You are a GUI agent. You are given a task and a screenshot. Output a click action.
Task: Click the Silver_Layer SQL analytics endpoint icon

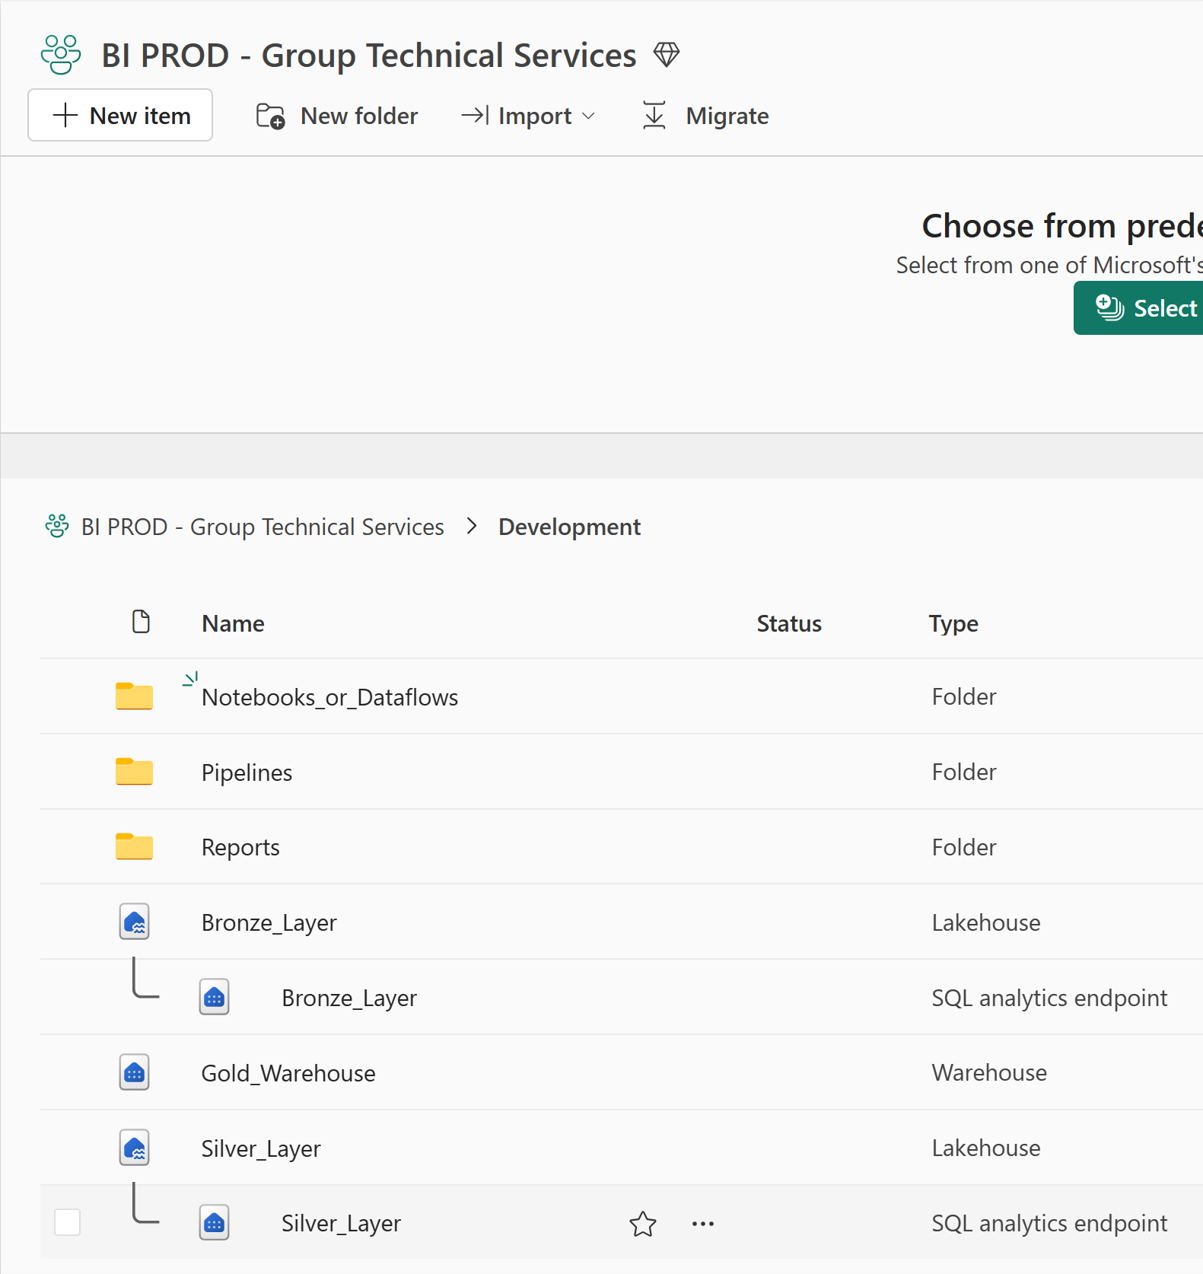pos(214,1222)
